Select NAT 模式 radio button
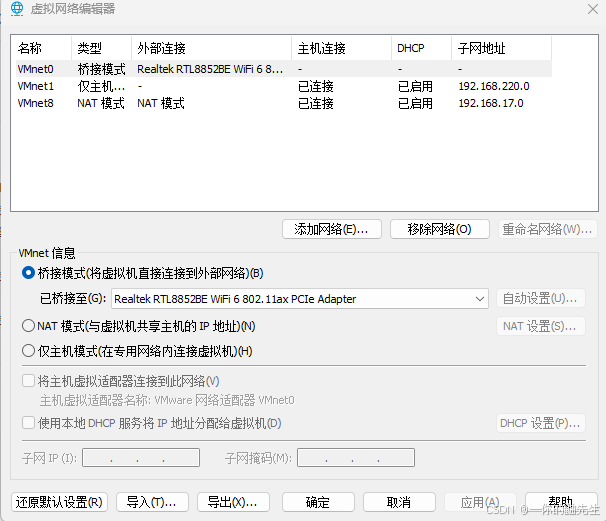This screenshot has width=606, height=521. click(x=29, y=326)
